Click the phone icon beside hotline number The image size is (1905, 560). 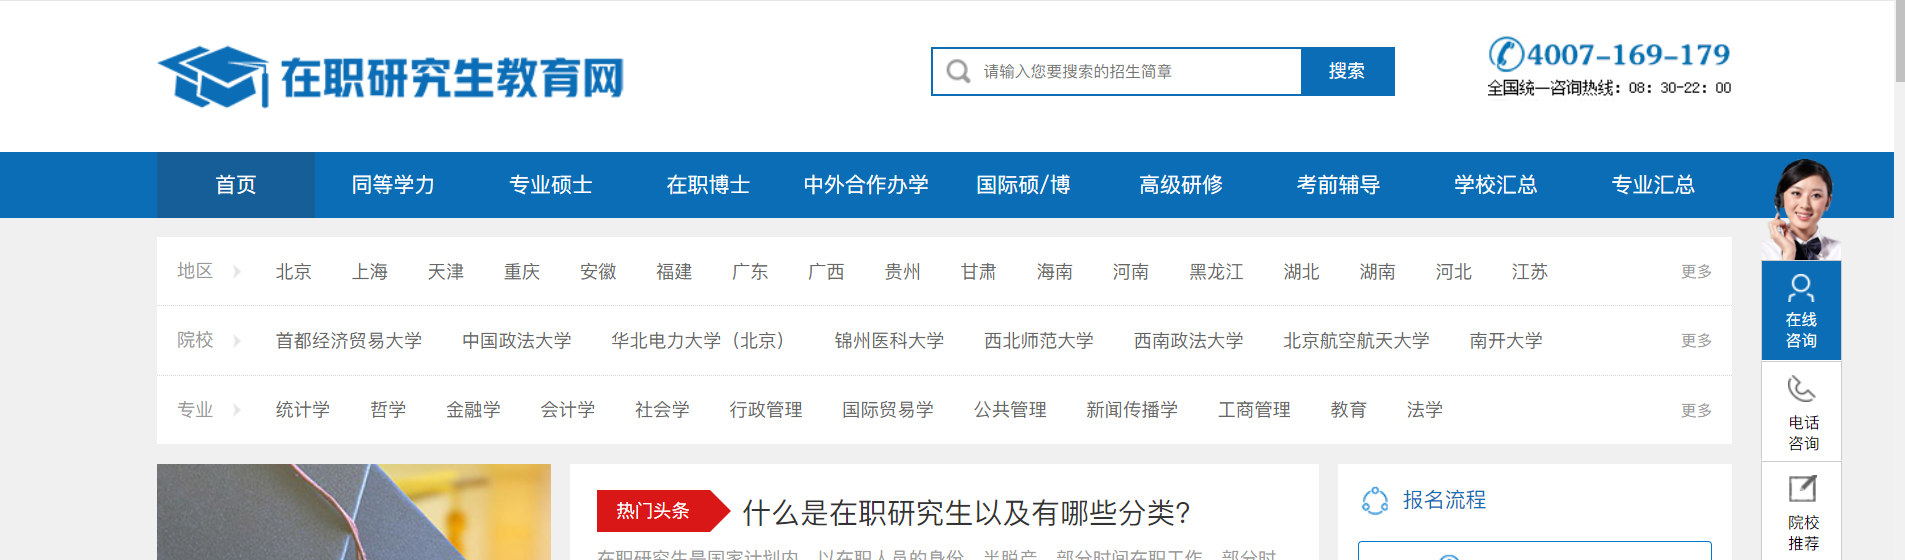[x=1505, y=54]
